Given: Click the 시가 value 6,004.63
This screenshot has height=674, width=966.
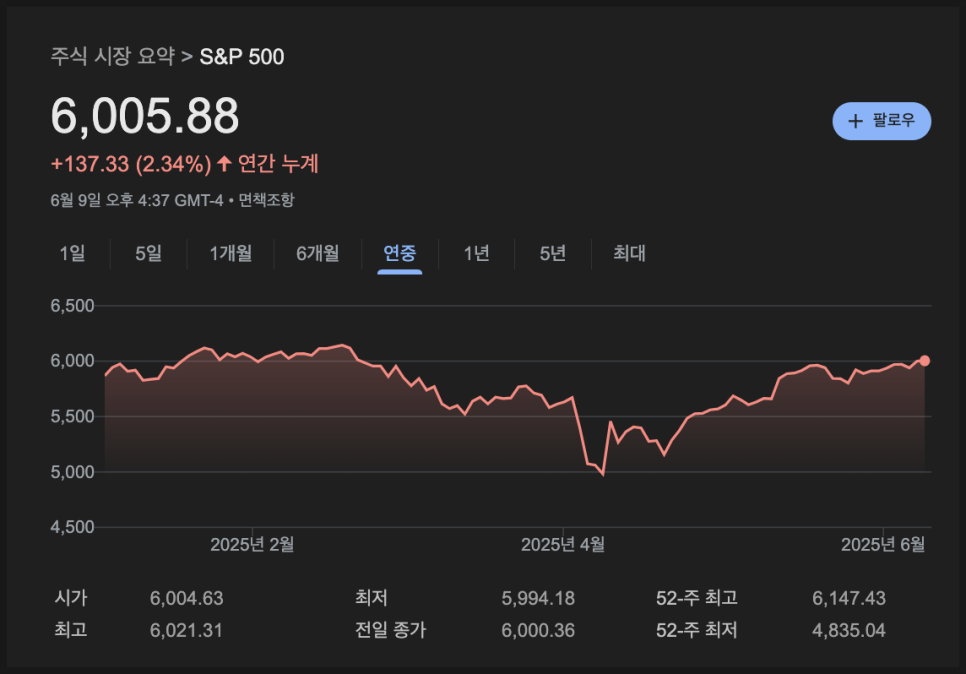Looking at the screenshot, I should [x=187, y=598].
